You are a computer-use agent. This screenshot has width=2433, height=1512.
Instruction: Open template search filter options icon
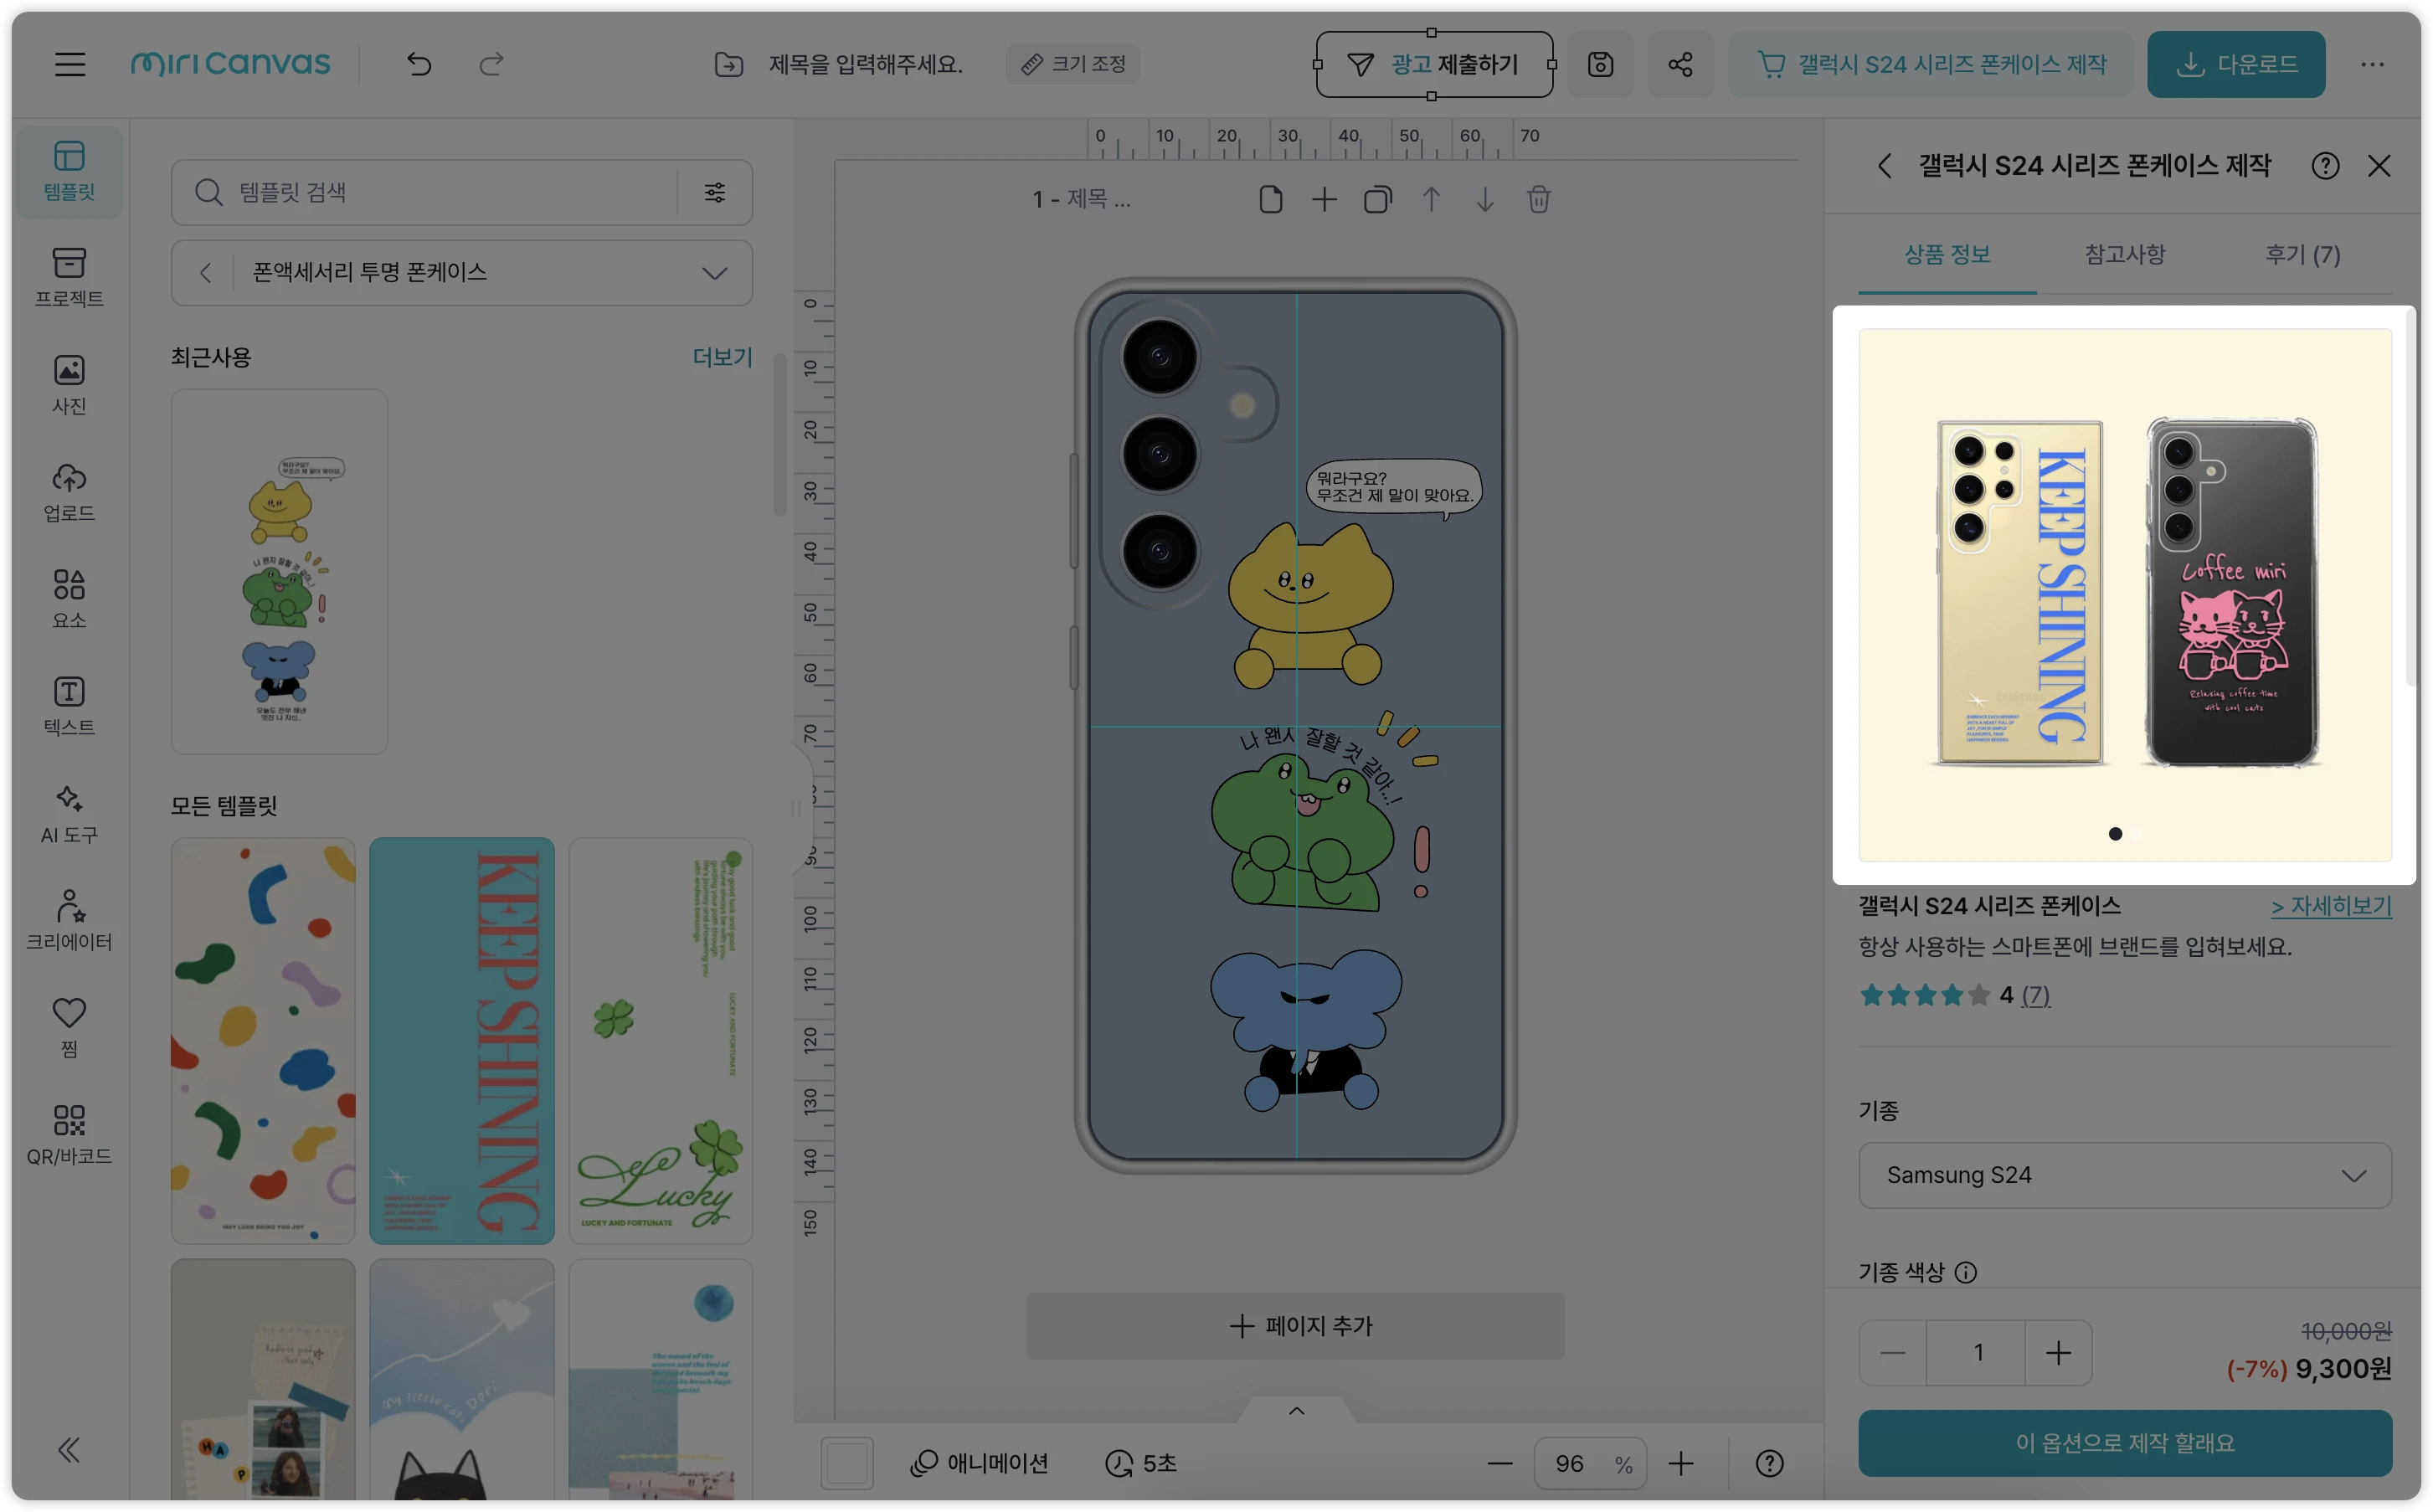tap(714, 192)
